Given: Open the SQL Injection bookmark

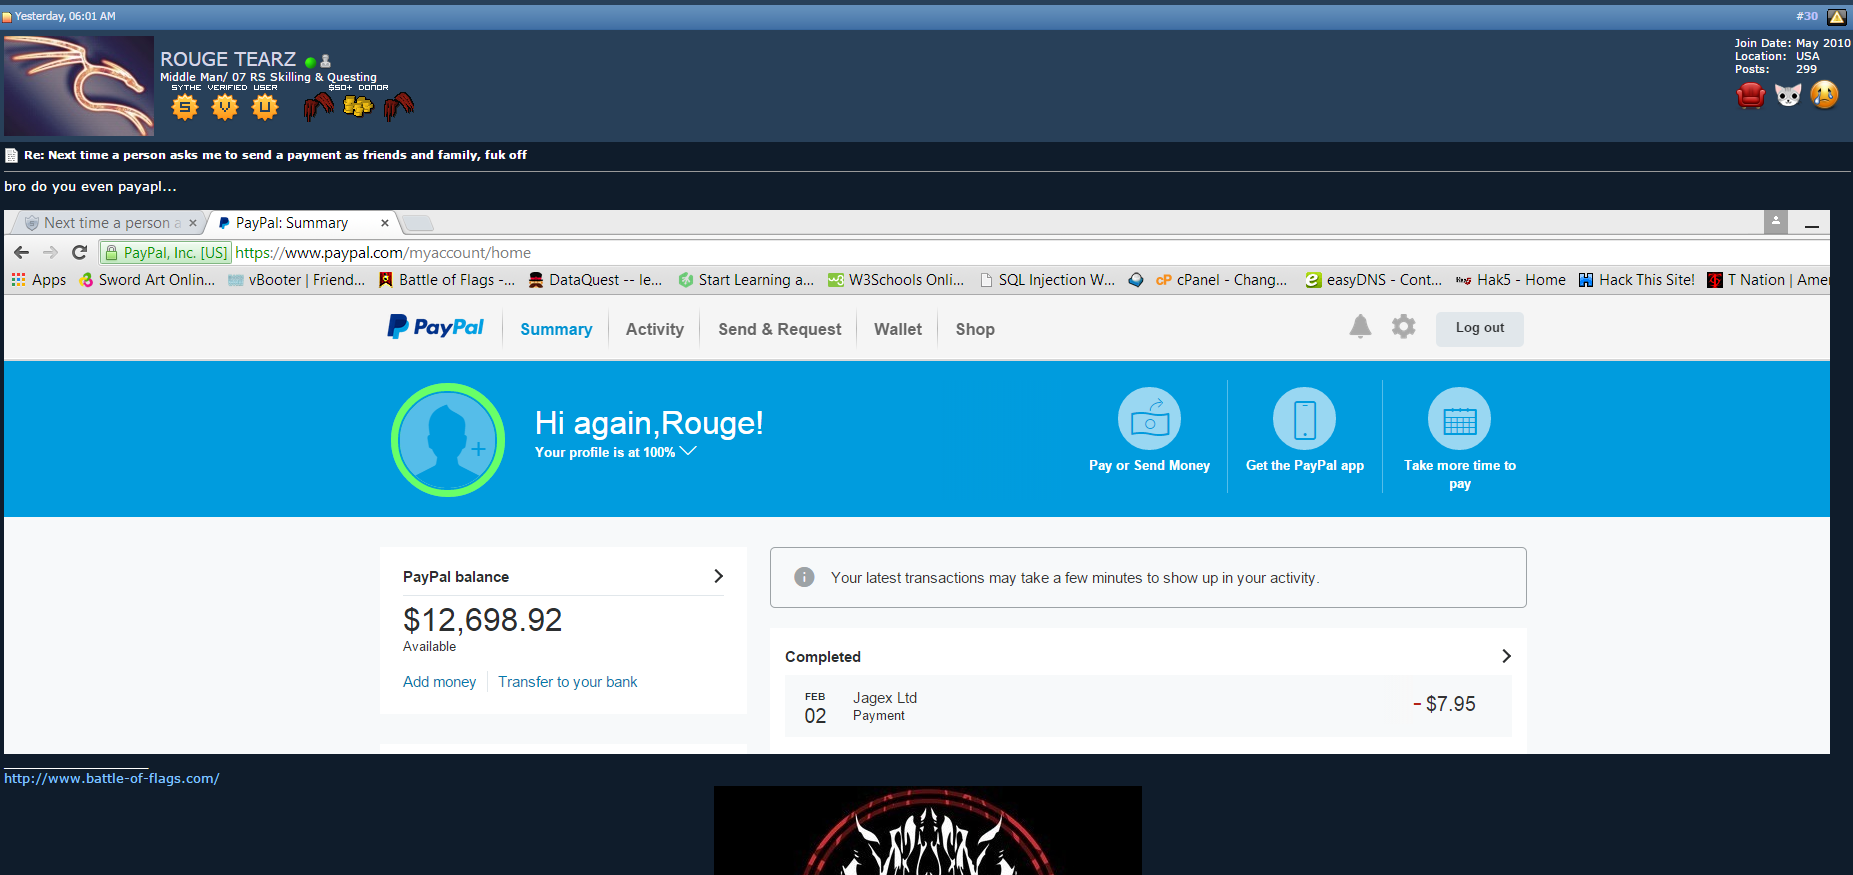Looking at the screenshot, I should [x=1047, y=280].
